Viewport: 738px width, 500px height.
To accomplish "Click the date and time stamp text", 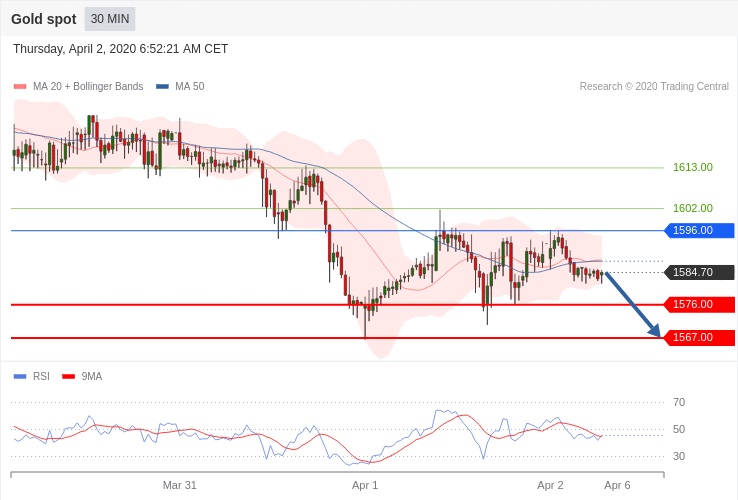I will (120, 49).
